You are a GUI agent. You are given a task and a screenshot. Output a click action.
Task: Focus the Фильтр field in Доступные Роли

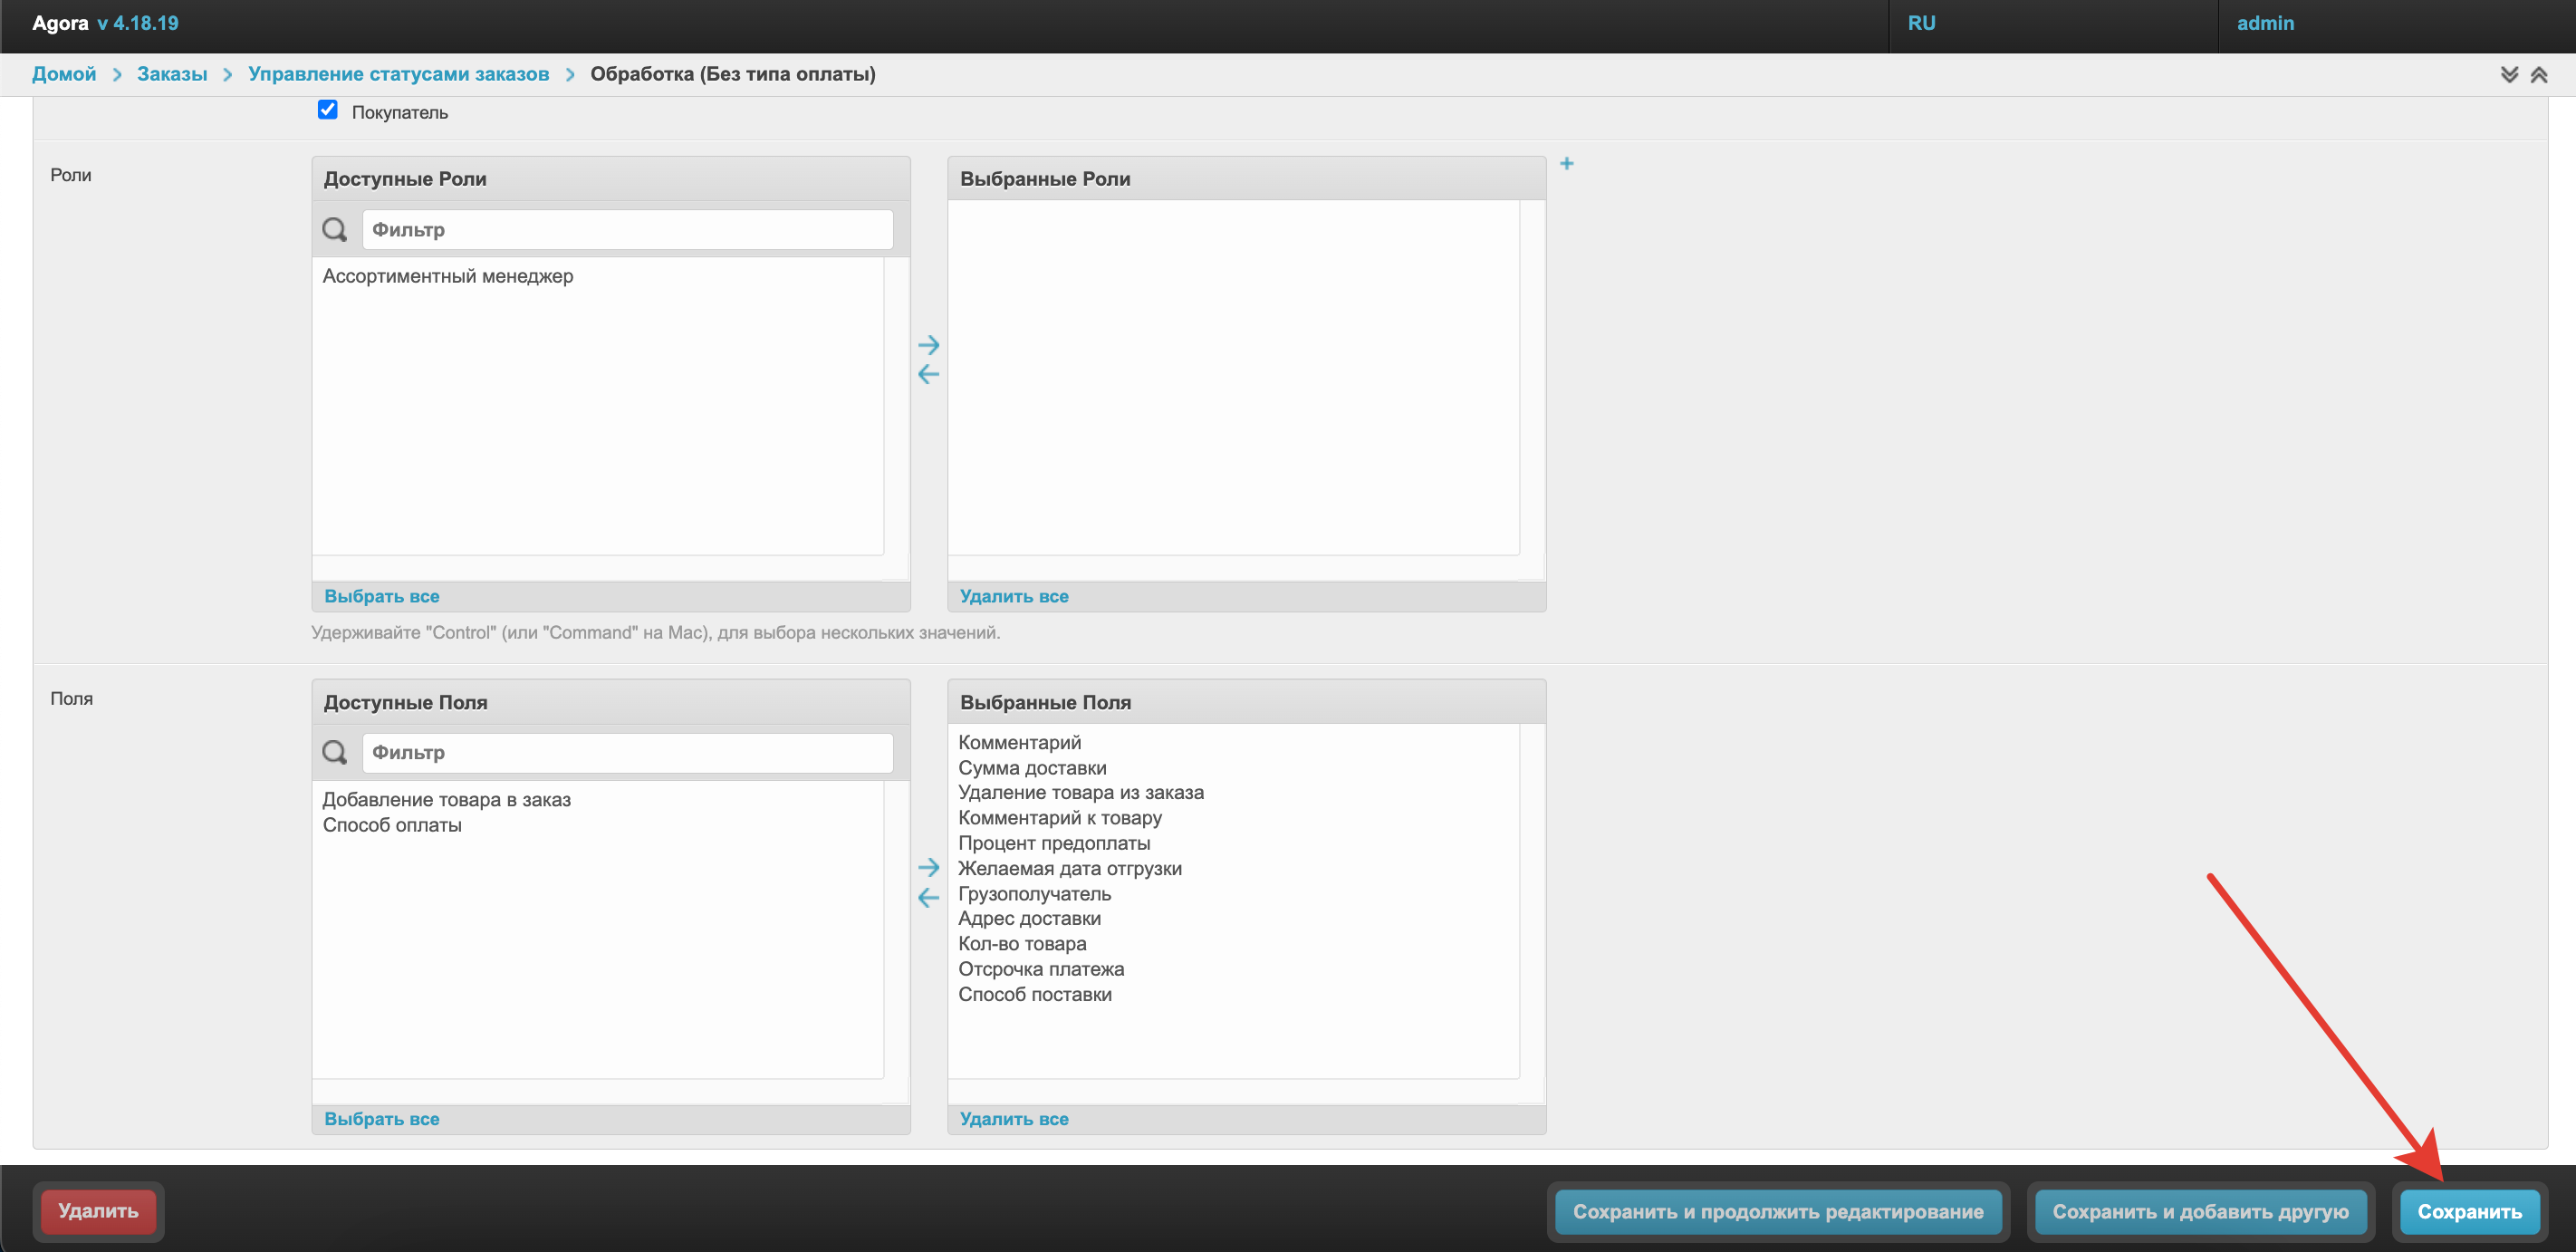[627, 230]
